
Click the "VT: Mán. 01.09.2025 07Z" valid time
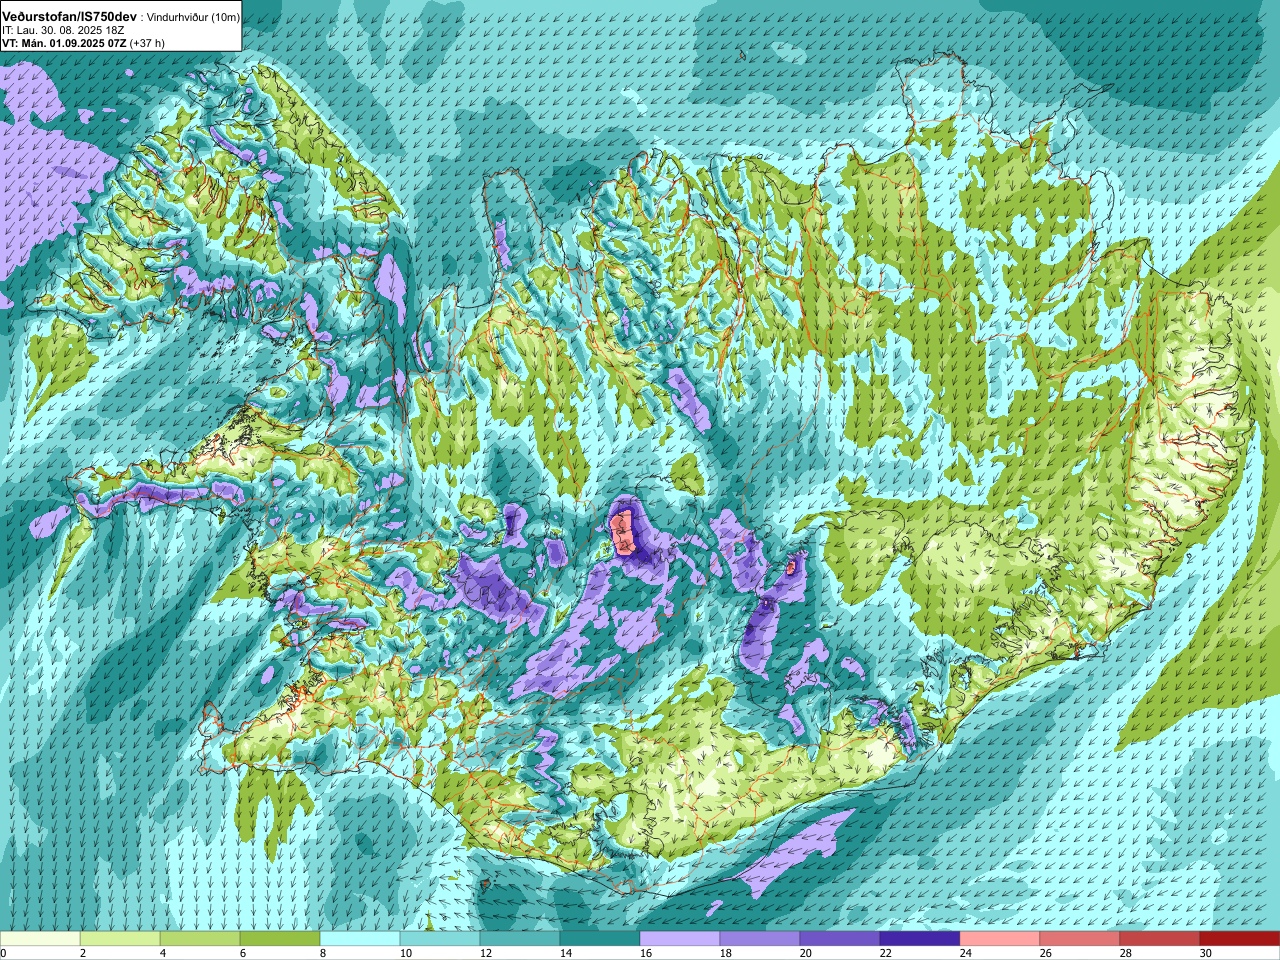click(x=63, y=43)
